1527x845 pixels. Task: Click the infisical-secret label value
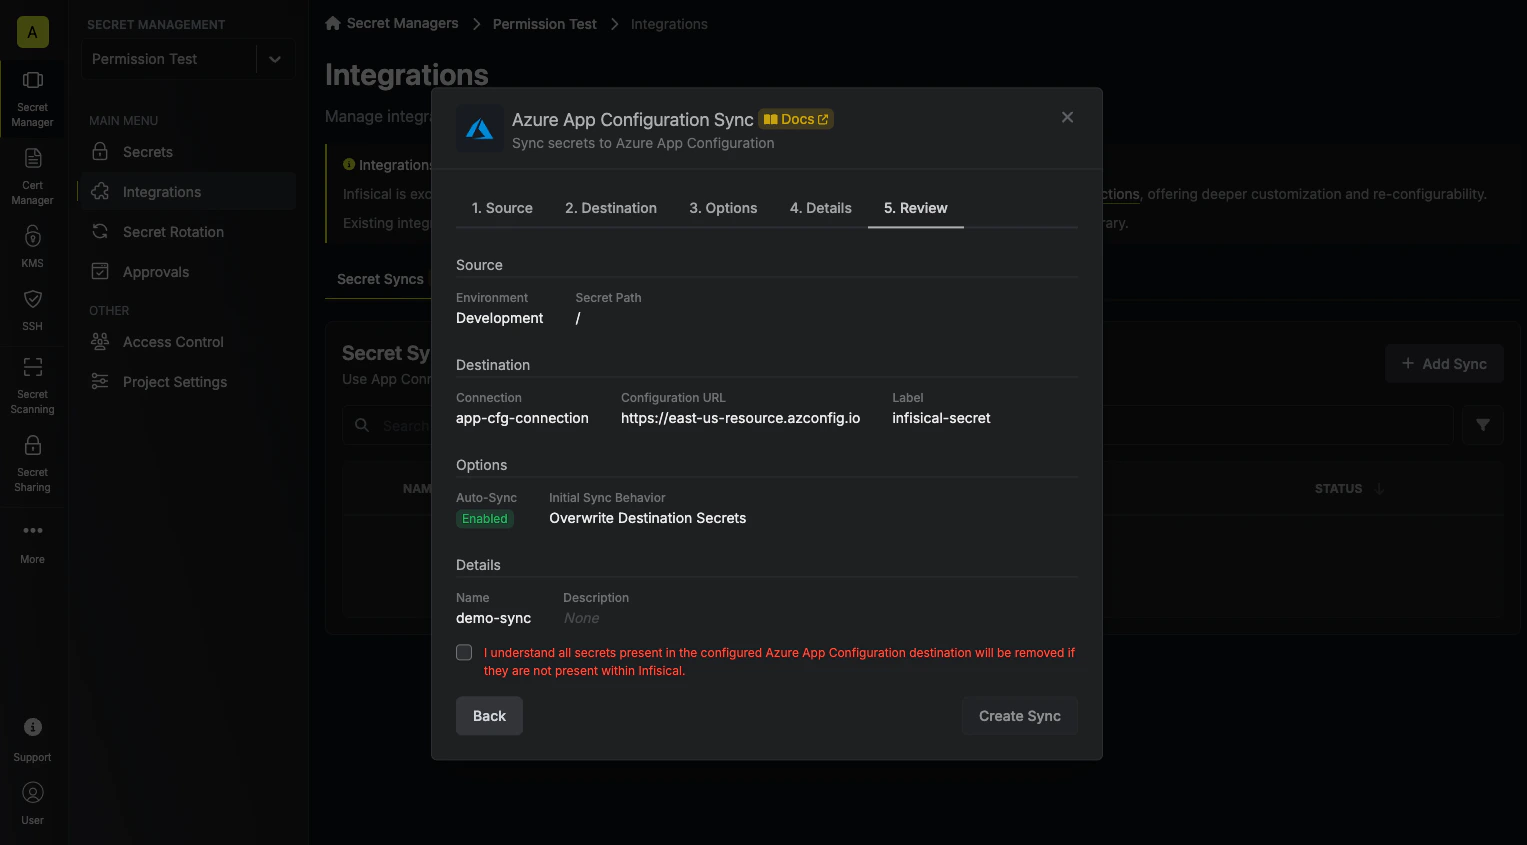pyautogui.click(x=941, y=418)
